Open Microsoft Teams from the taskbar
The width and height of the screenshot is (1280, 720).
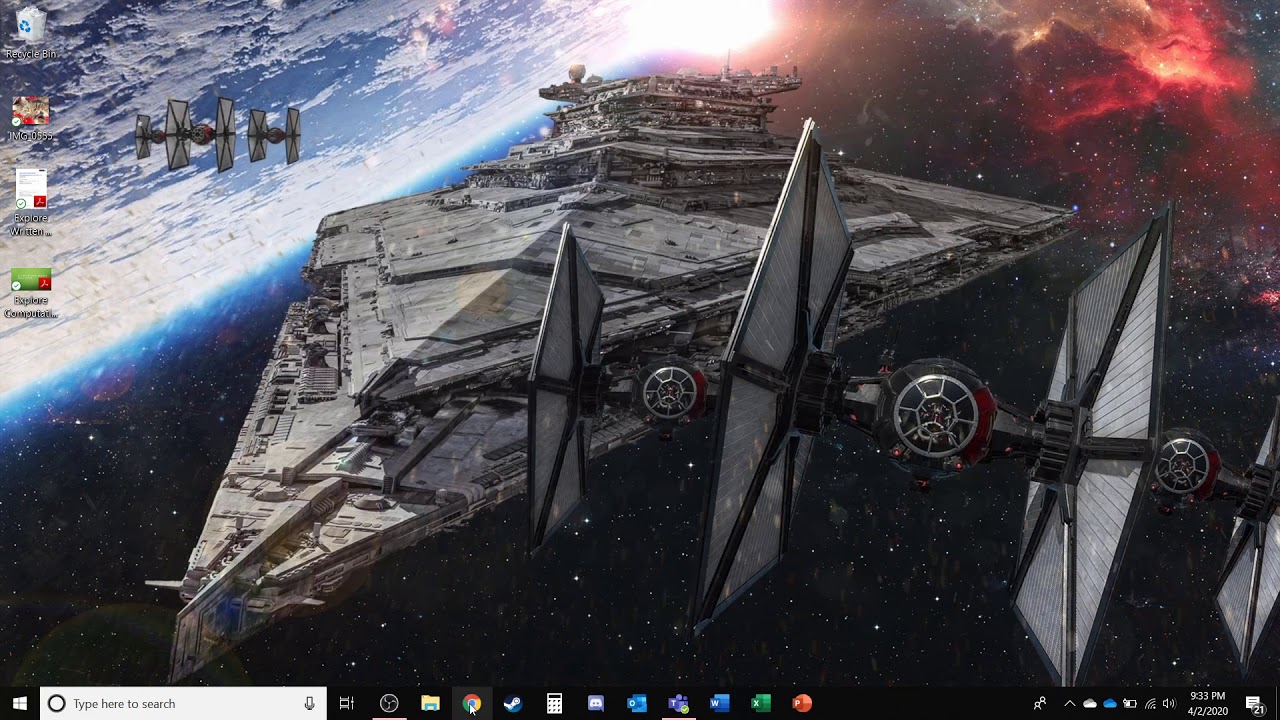click(x=679, y=704)
